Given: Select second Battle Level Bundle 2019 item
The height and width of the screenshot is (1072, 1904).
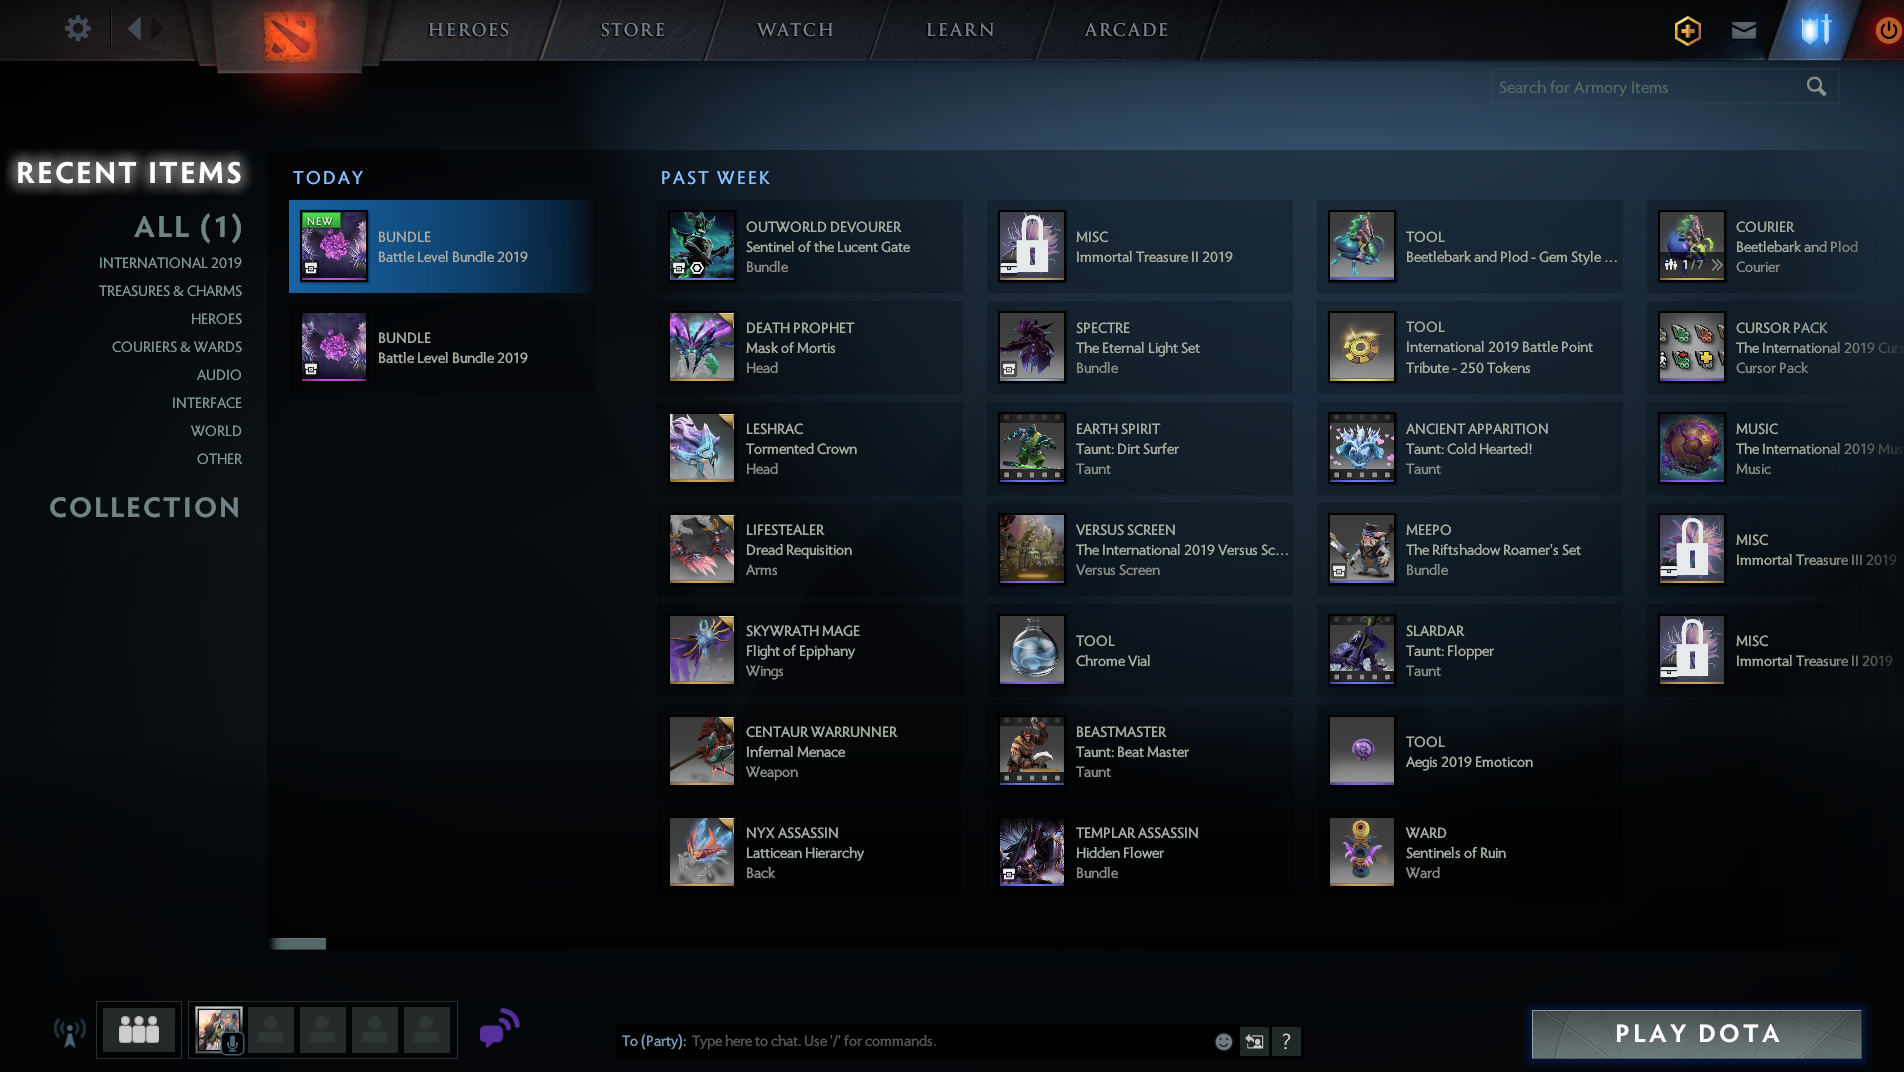Looking at the screenshot, I should tap(441, 347).
